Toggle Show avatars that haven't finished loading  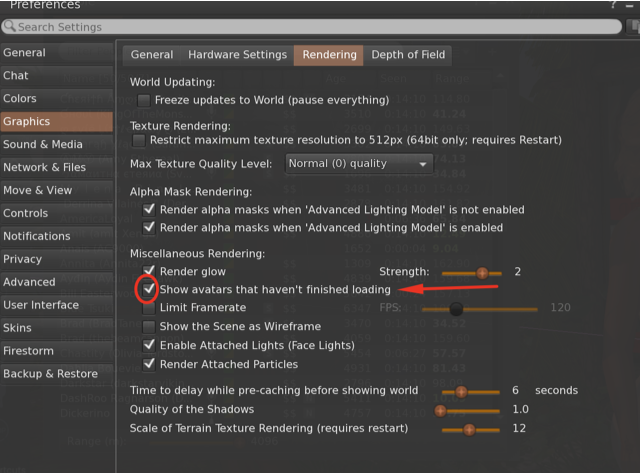(x=149, y=289)
